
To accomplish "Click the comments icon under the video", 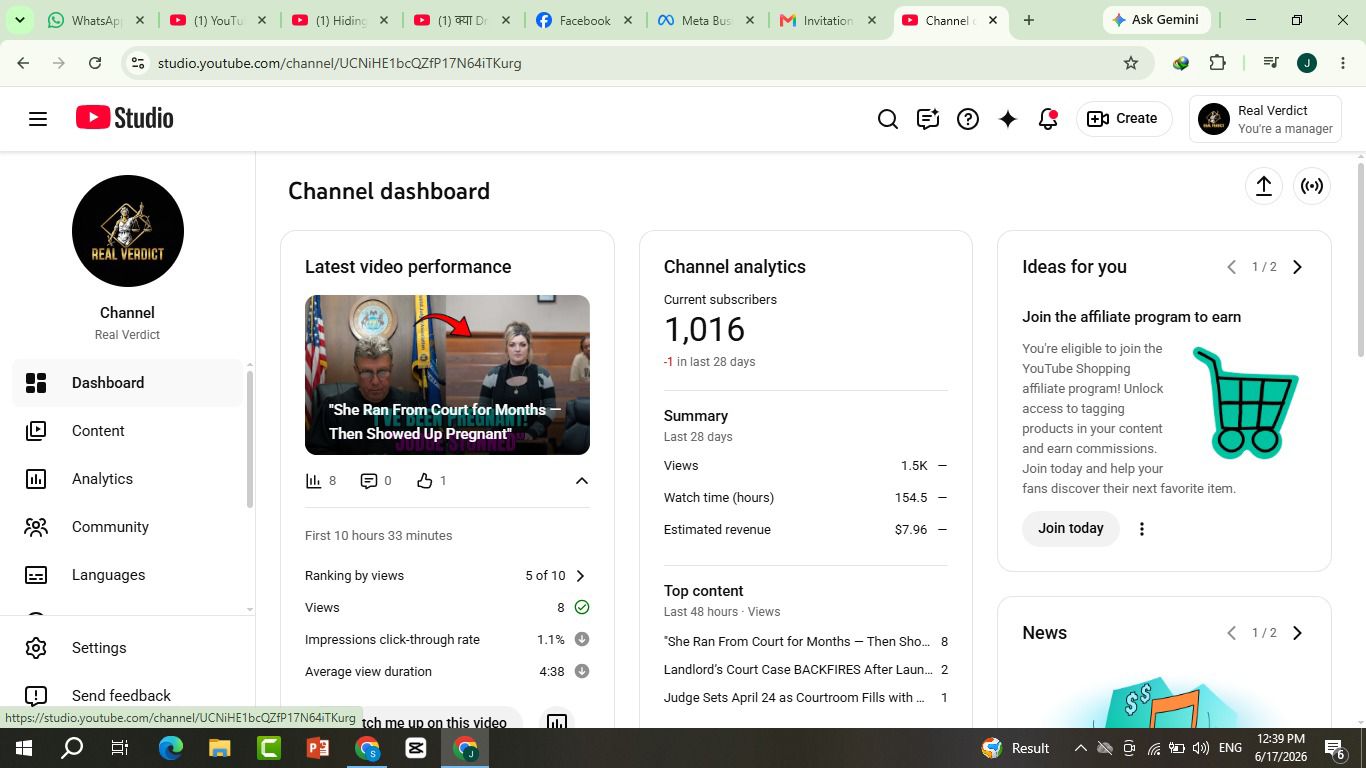I will click(x=369, y=481).
